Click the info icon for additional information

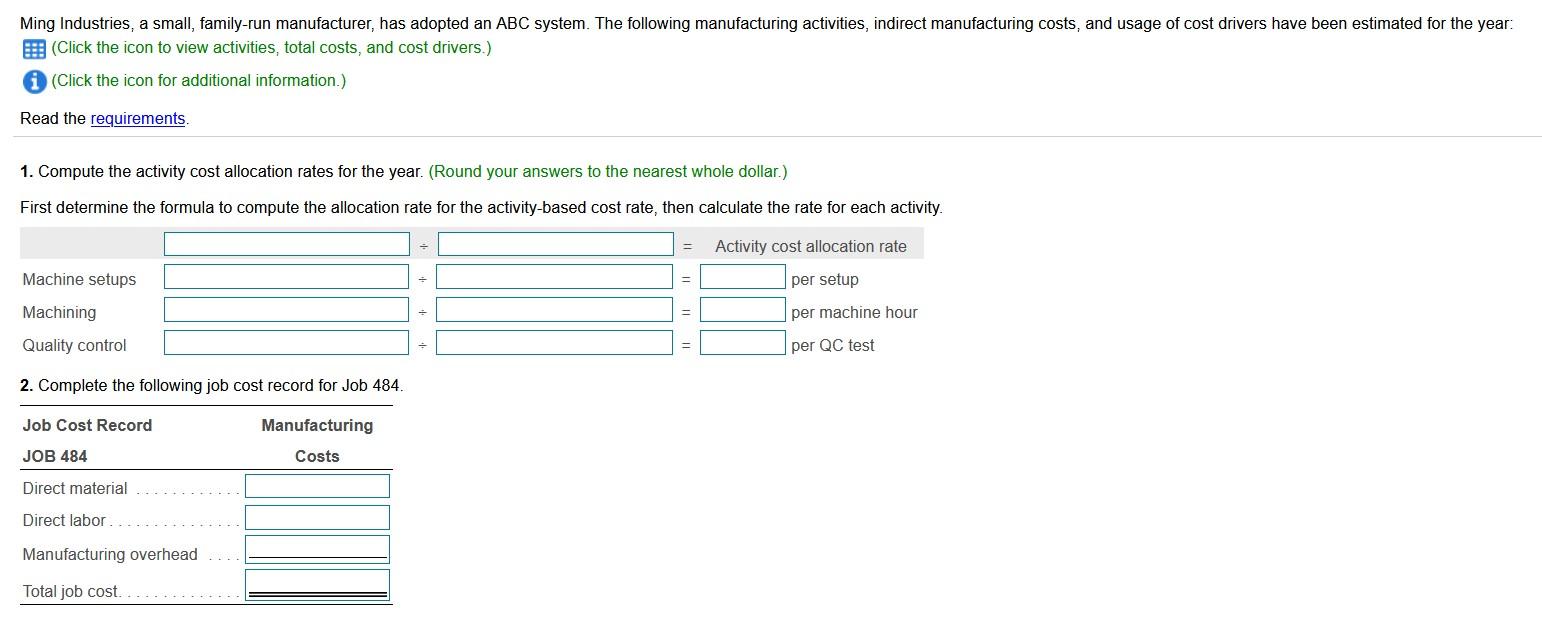point(33,82)
